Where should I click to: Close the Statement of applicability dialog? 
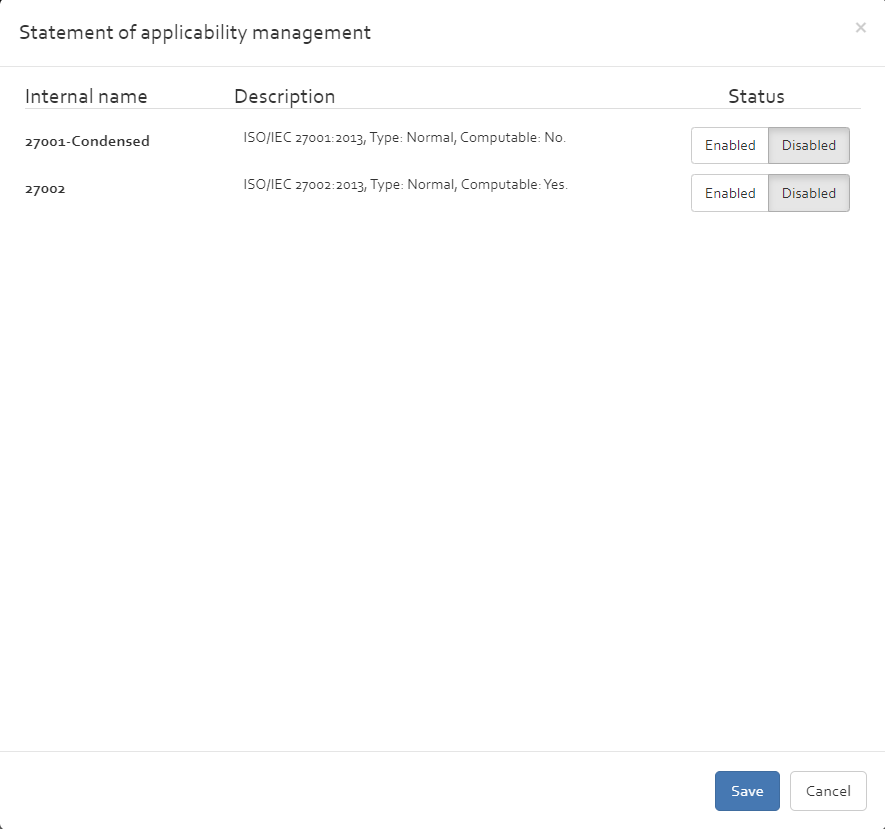[x=860, y=28]
